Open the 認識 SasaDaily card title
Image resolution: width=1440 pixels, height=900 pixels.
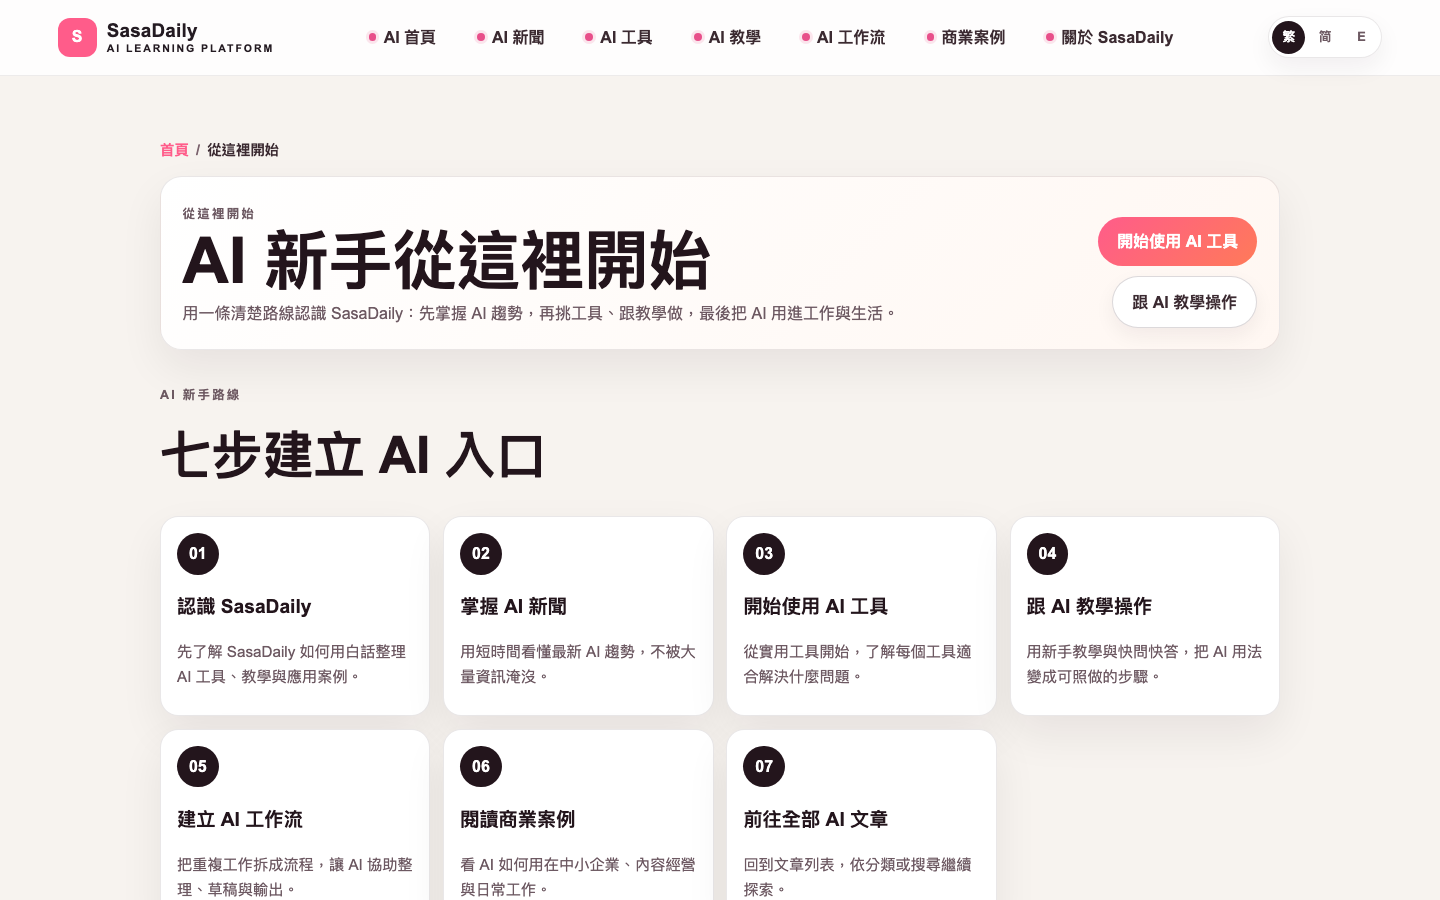coord(244,607)
